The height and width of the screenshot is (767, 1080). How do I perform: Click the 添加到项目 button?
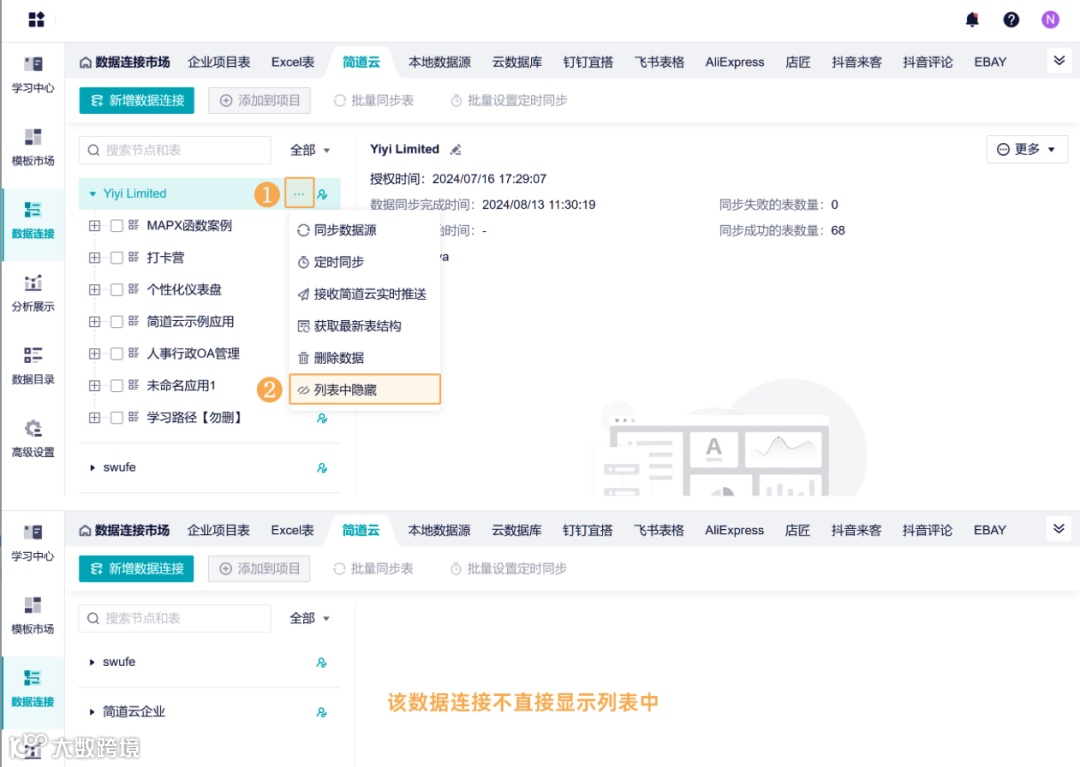pyautogui.click(x=260, y=100)
